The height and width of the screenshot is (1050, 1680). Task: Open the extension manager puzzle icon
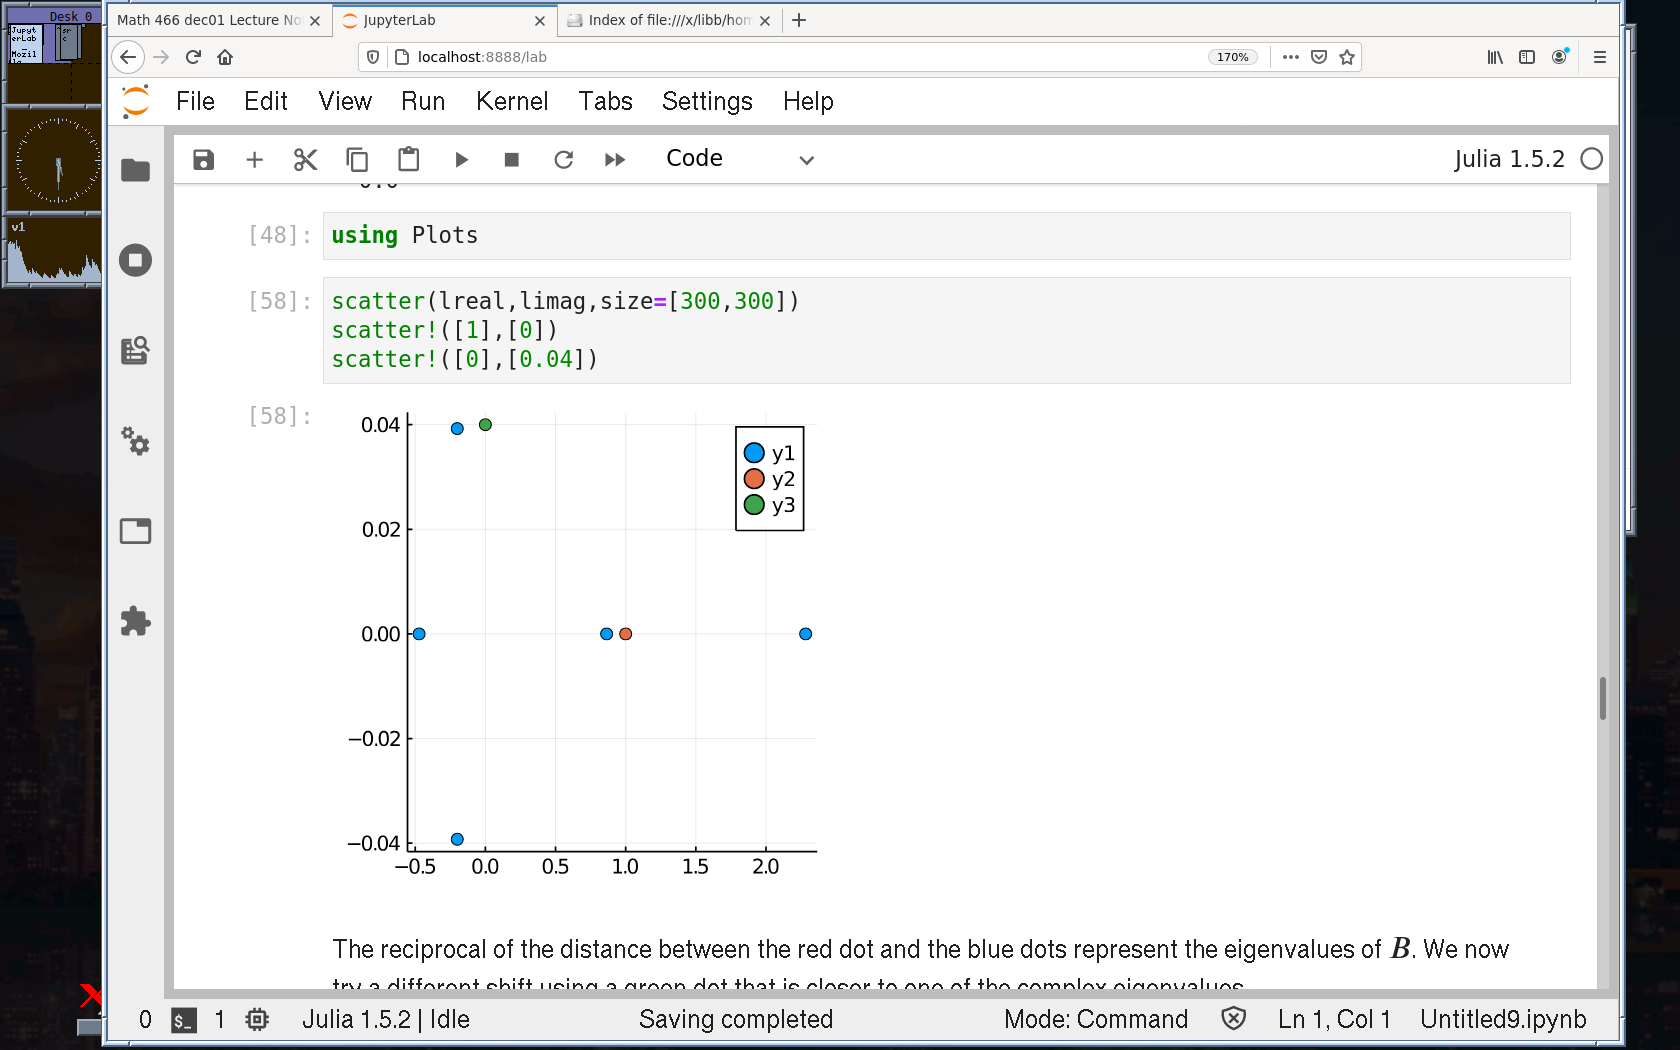point(135,621)
